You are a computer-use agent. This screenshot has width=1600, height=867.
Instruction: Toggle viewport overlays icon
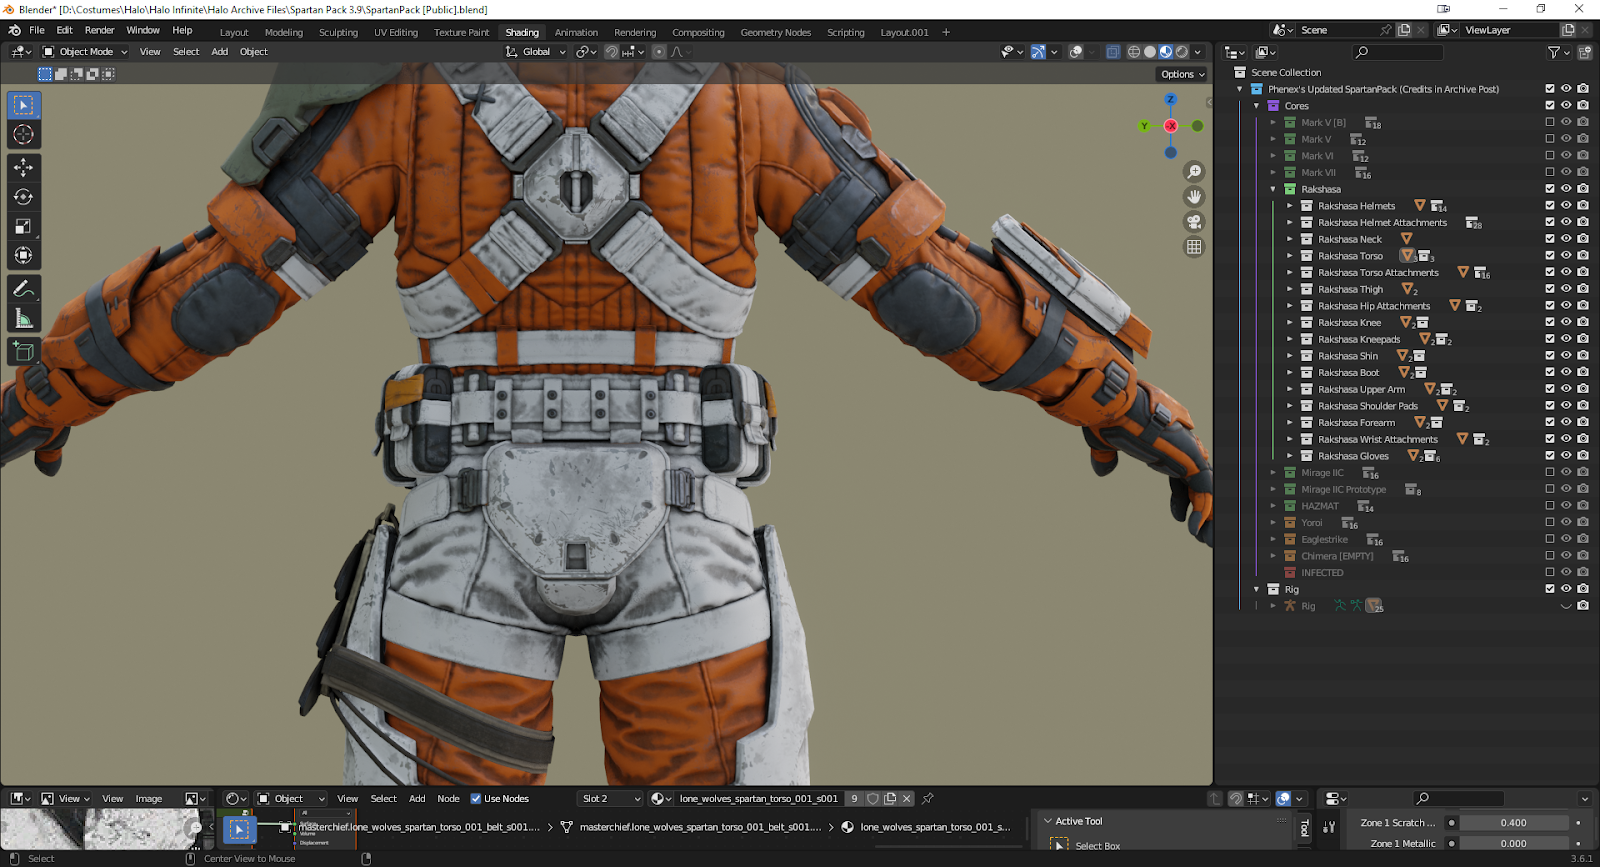(x=1076, y=52)
